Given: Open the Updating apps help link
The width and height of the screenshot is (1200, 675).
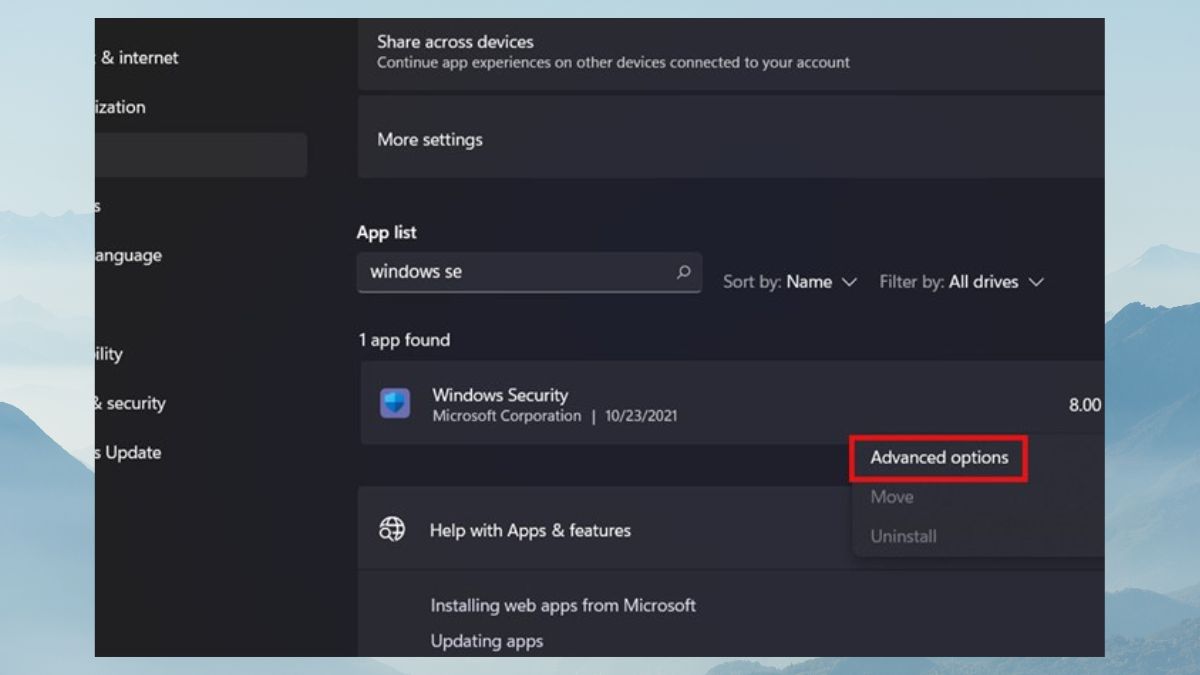Looking at the screenshot, I should [486, 641].
